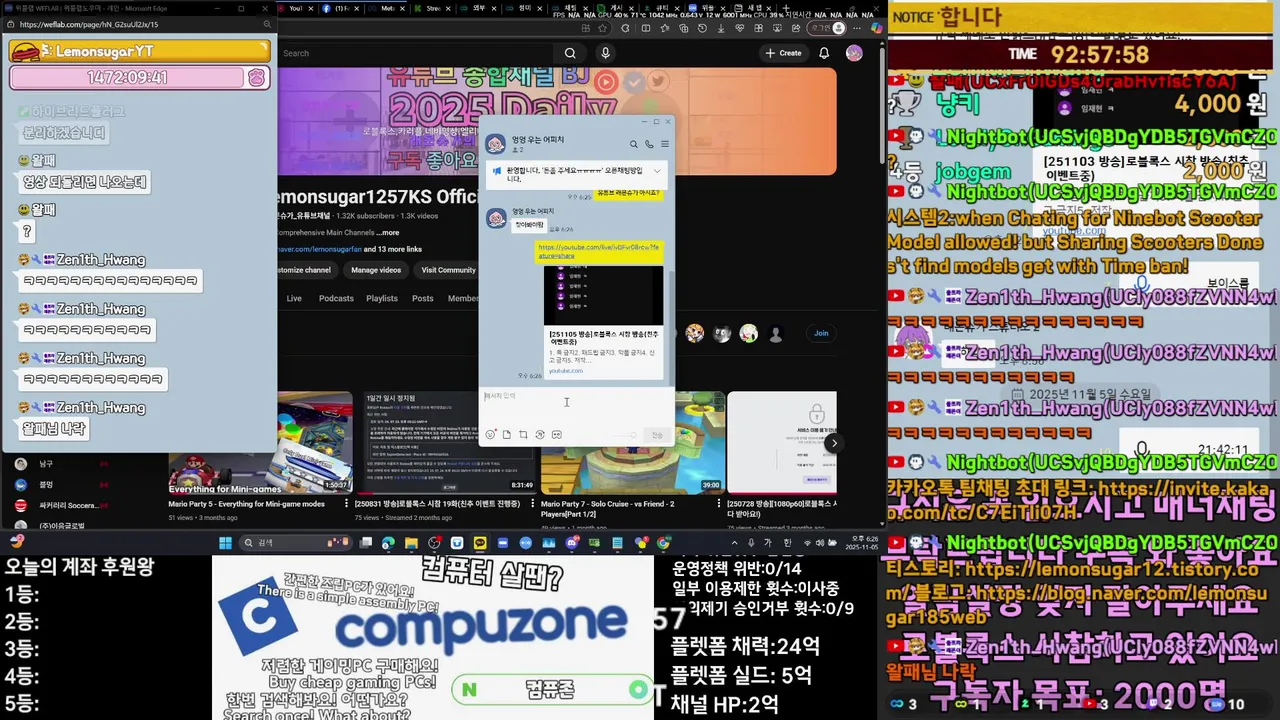The height and width of the screenshot is (720, 1280).
Task: Open Google Chrome from the taskbar
Action: point(664,543)
